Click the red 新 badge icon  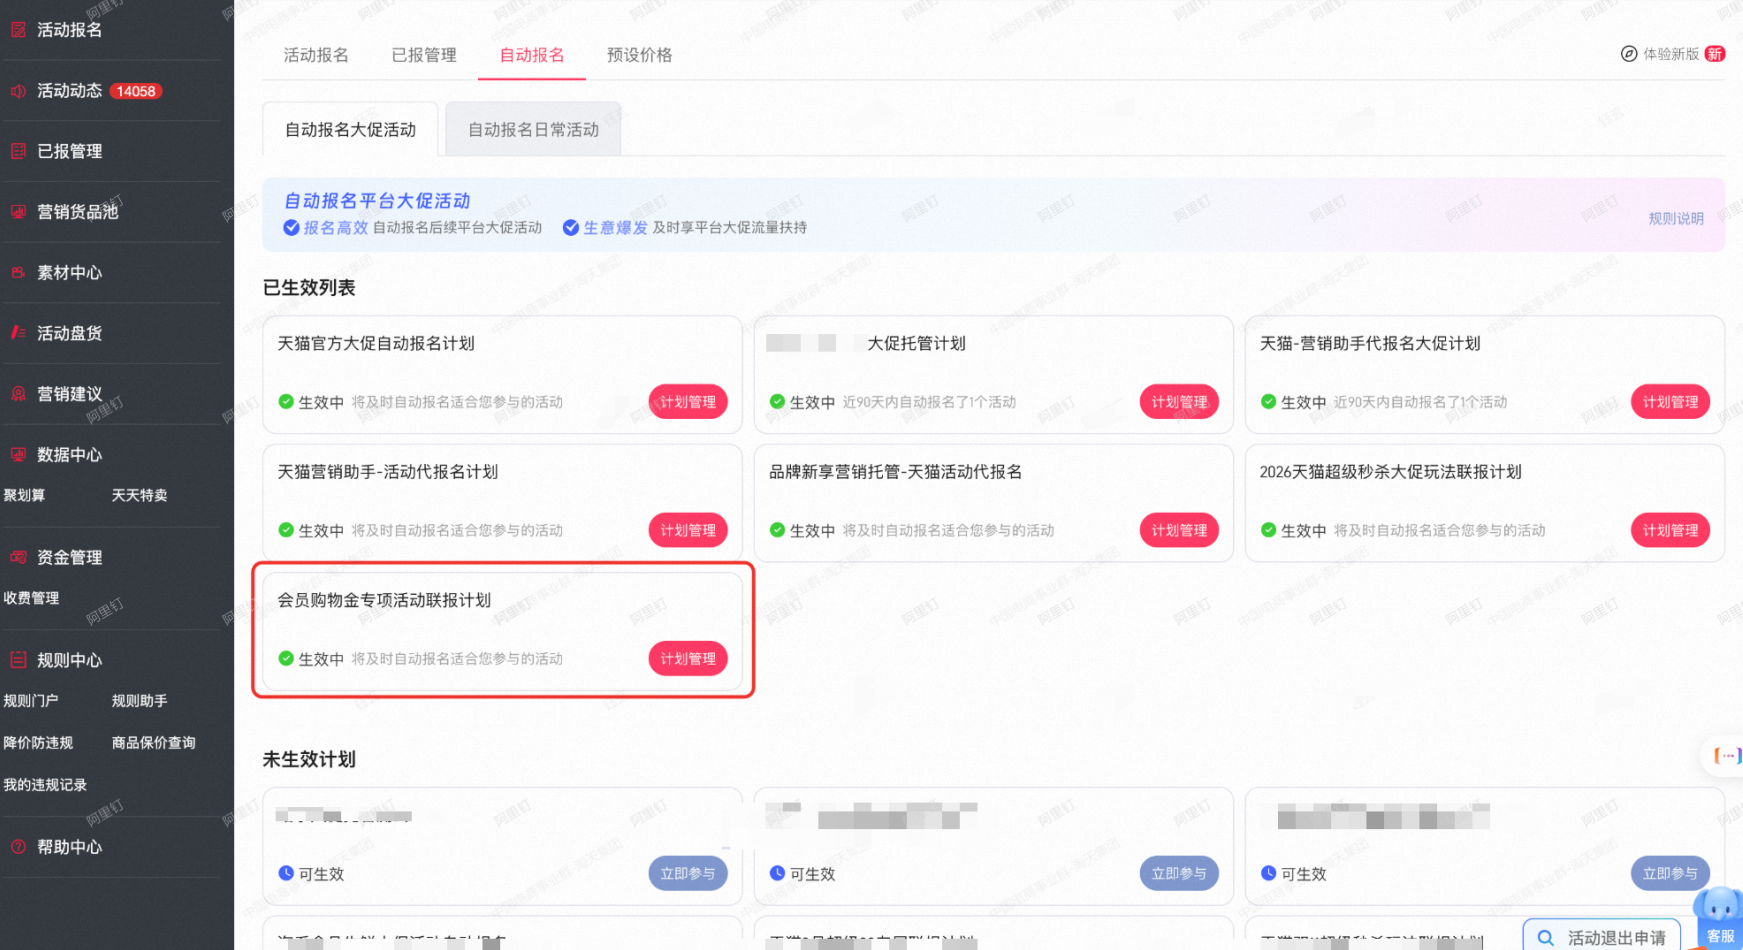1715,54
